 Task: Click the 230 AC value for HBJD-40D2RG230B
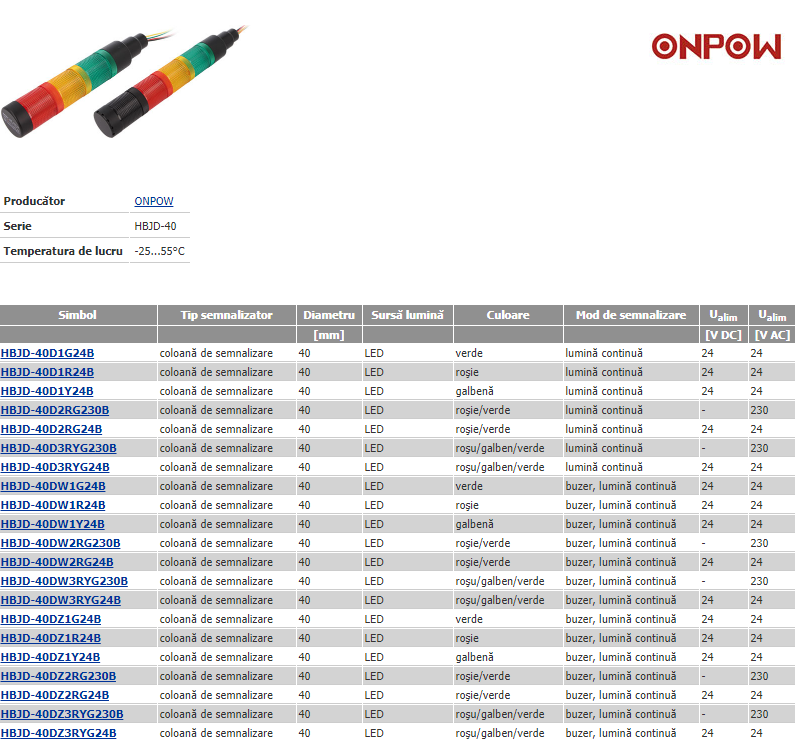(760, 410)
